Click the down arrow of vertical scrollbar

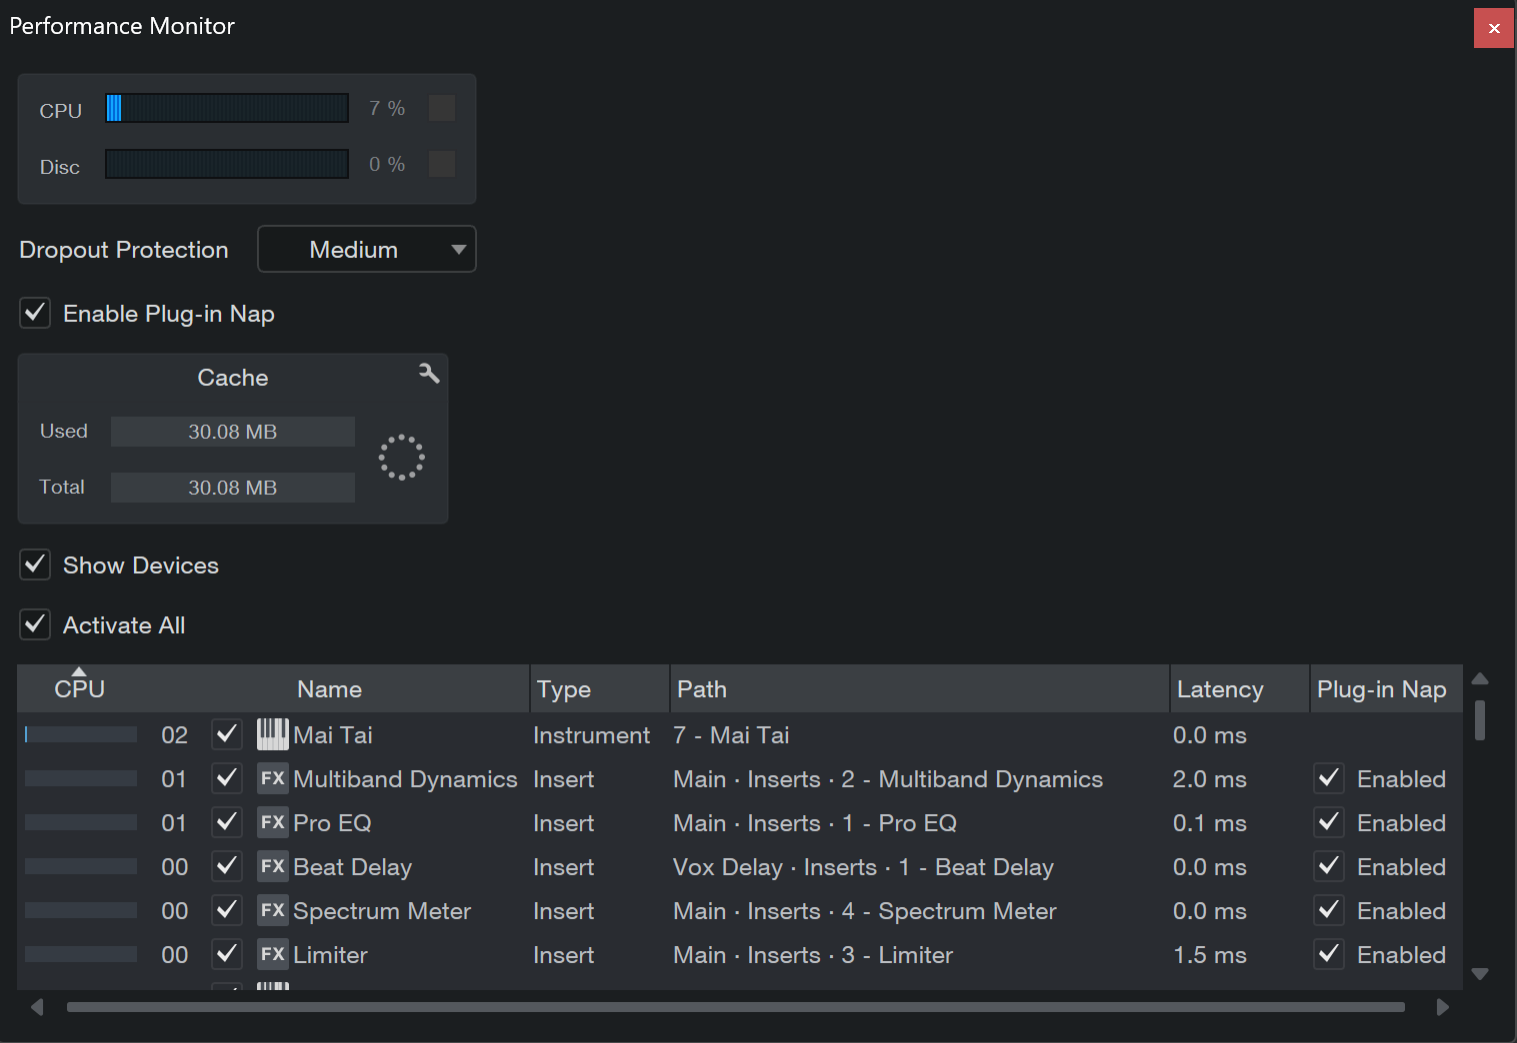(1480, 973)
